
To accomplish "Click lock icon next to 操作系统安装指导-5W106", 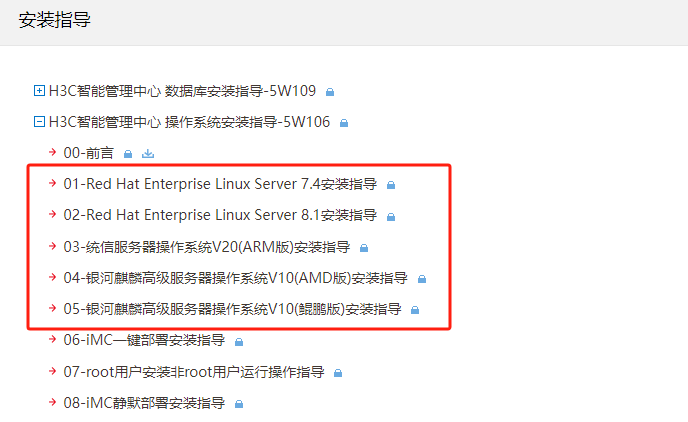I will click(344, 123).
